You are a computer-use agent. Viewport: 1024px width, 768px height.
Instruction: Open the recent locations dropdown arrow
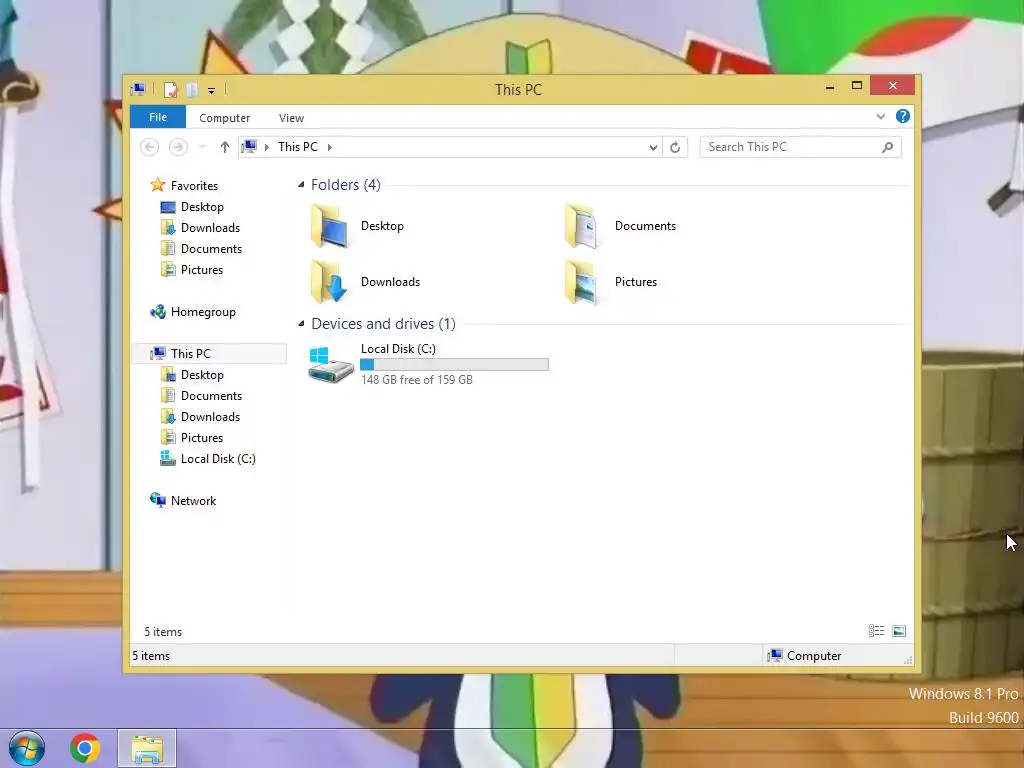[x=202, y=147]
